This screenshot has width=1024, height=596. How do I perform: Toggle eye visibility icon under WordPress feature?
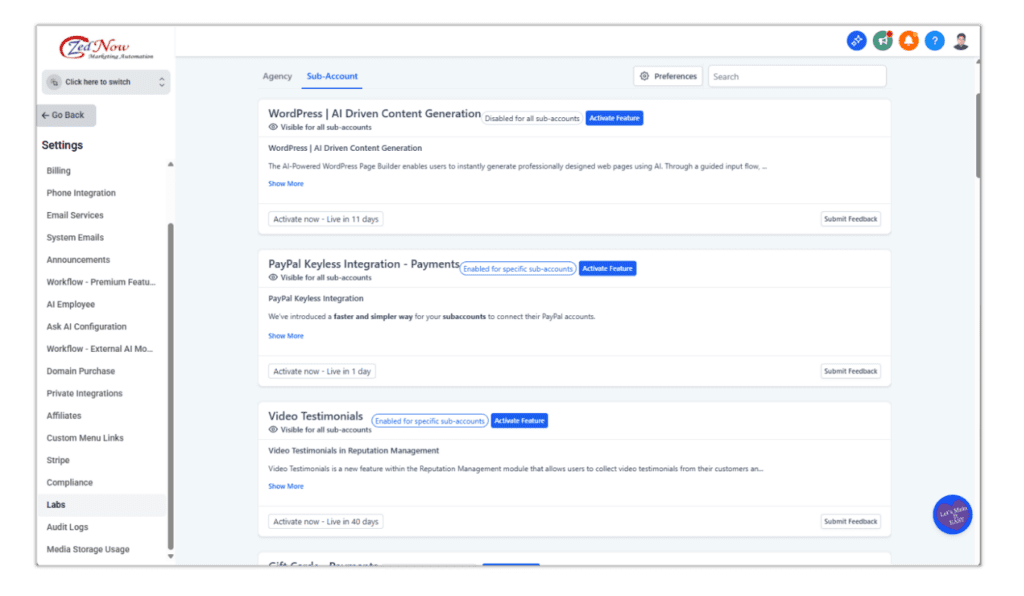click(273, 128)
